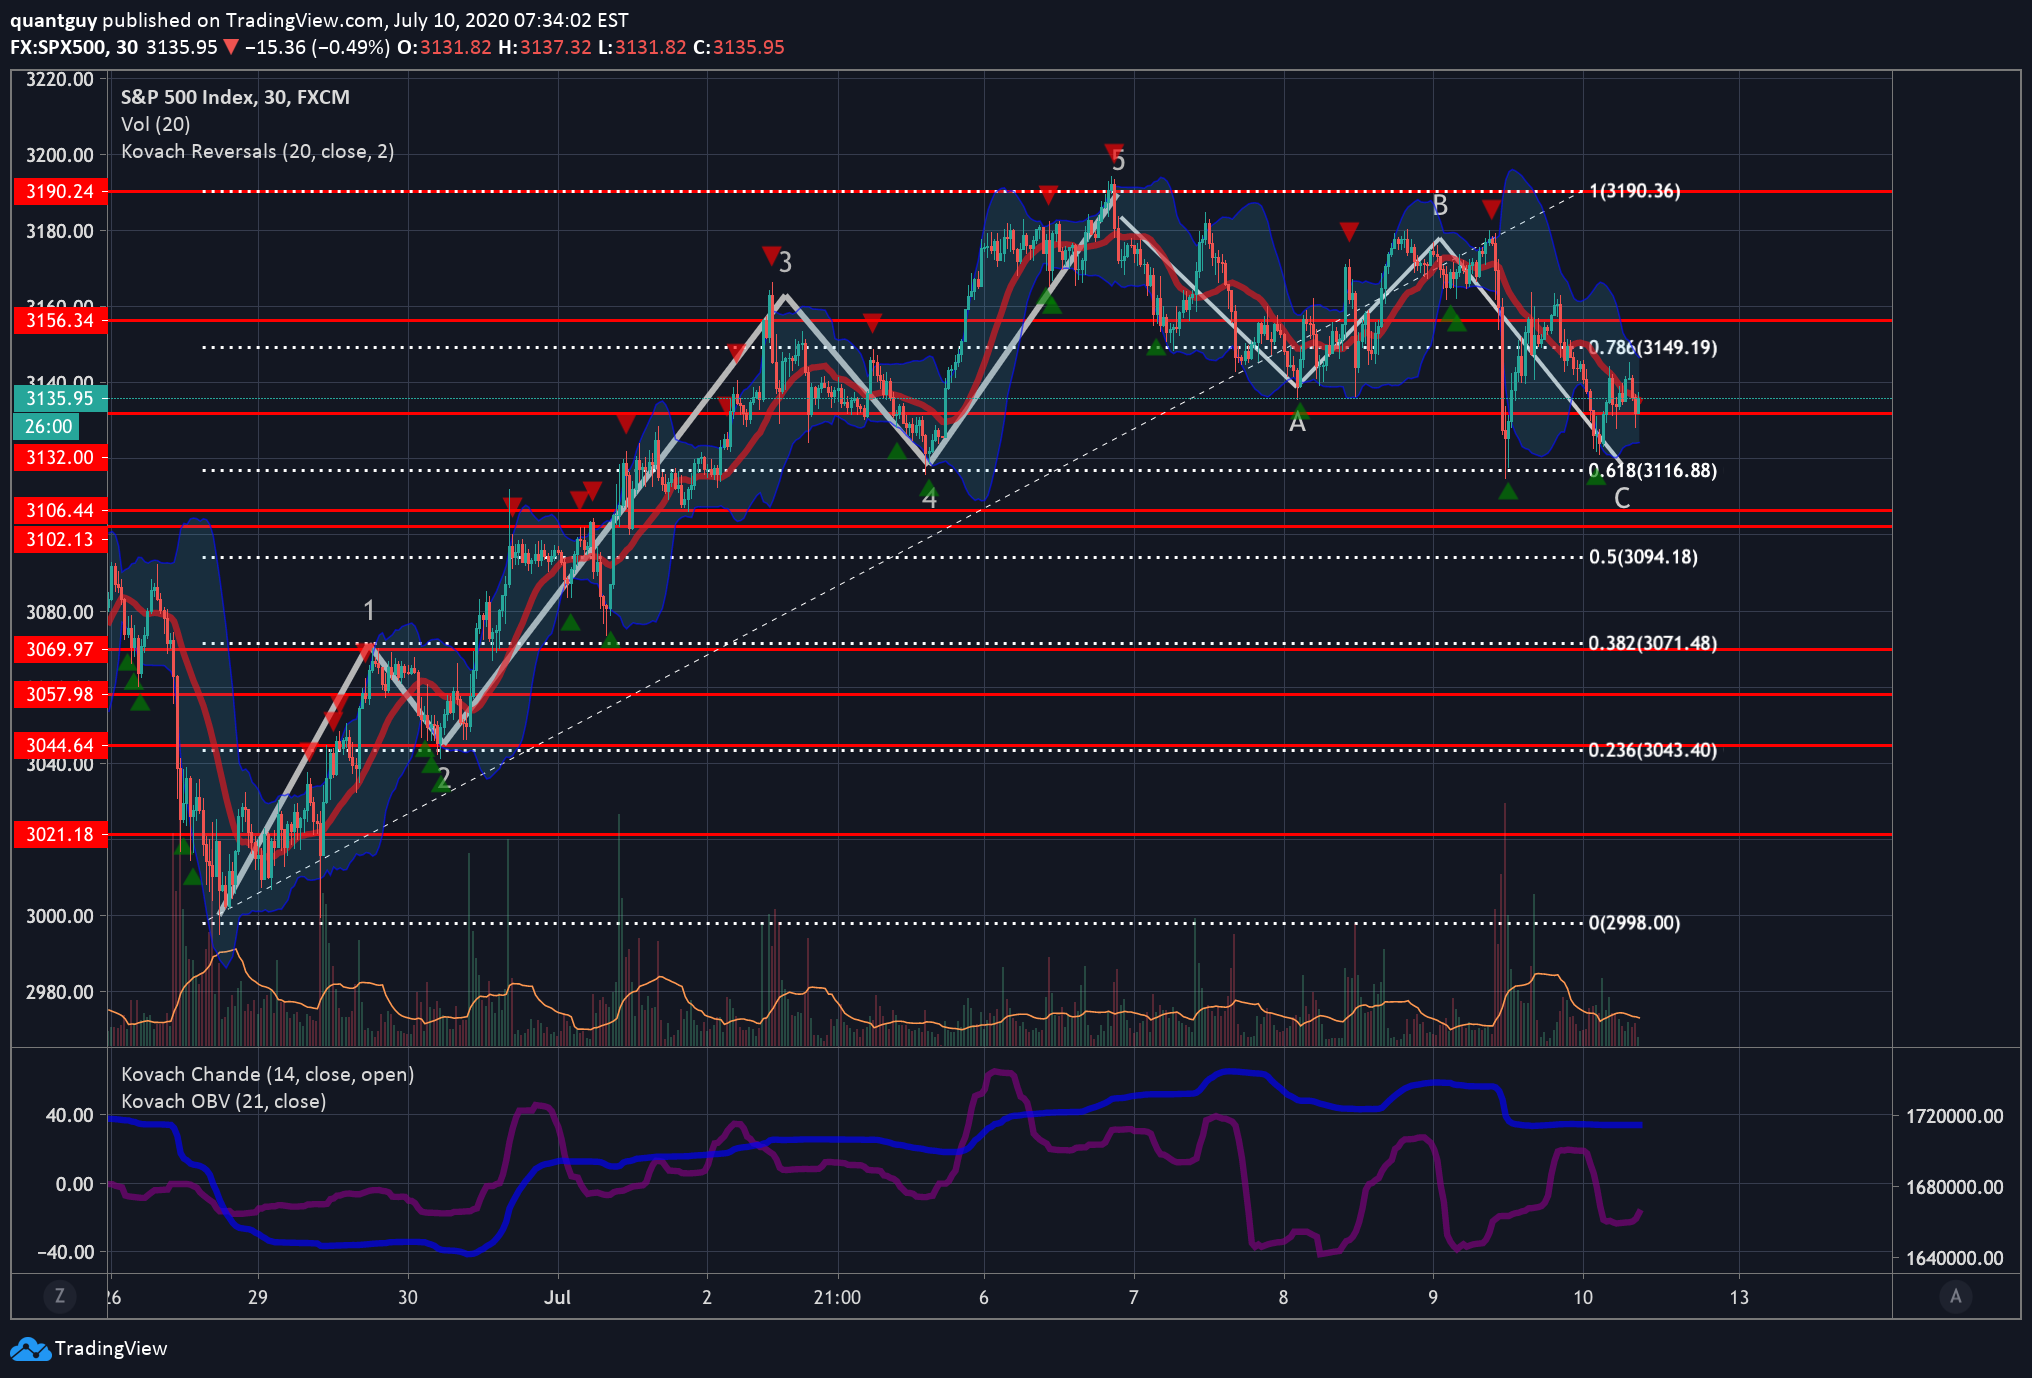
Task: Click the 0.618(3116.88) Fibonacci level label
Action: tap(1652, 470)
